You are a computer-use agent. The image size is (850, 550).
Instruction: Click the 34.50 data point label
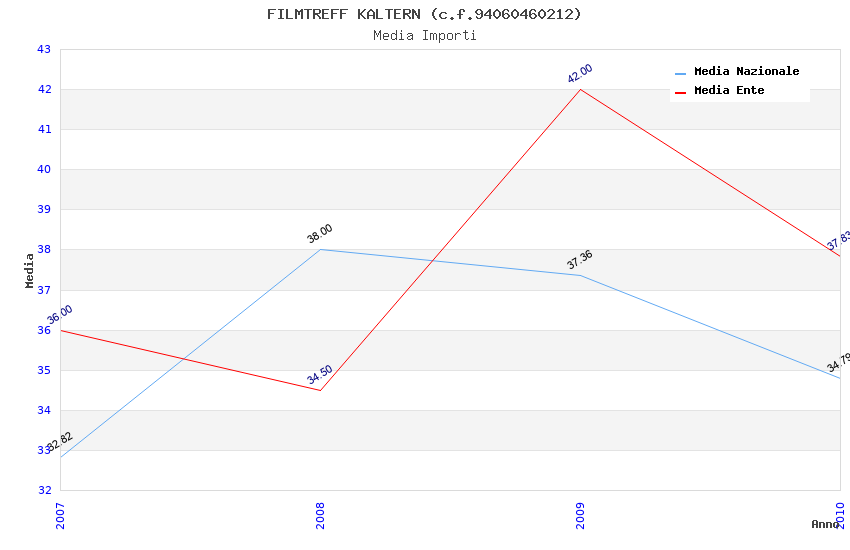(x=320, y=375)
